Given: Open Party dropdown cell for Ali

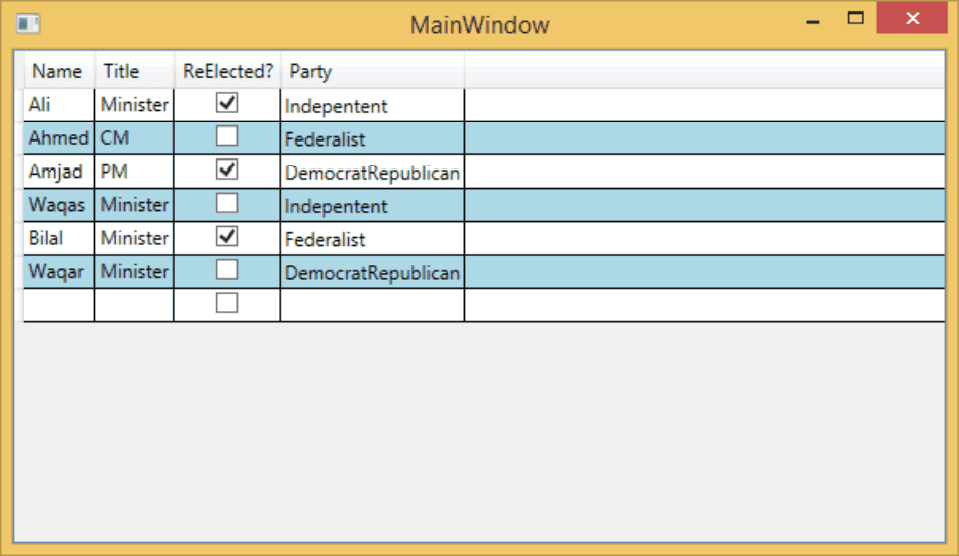Looking at the screenshot, I should [372, 105].
